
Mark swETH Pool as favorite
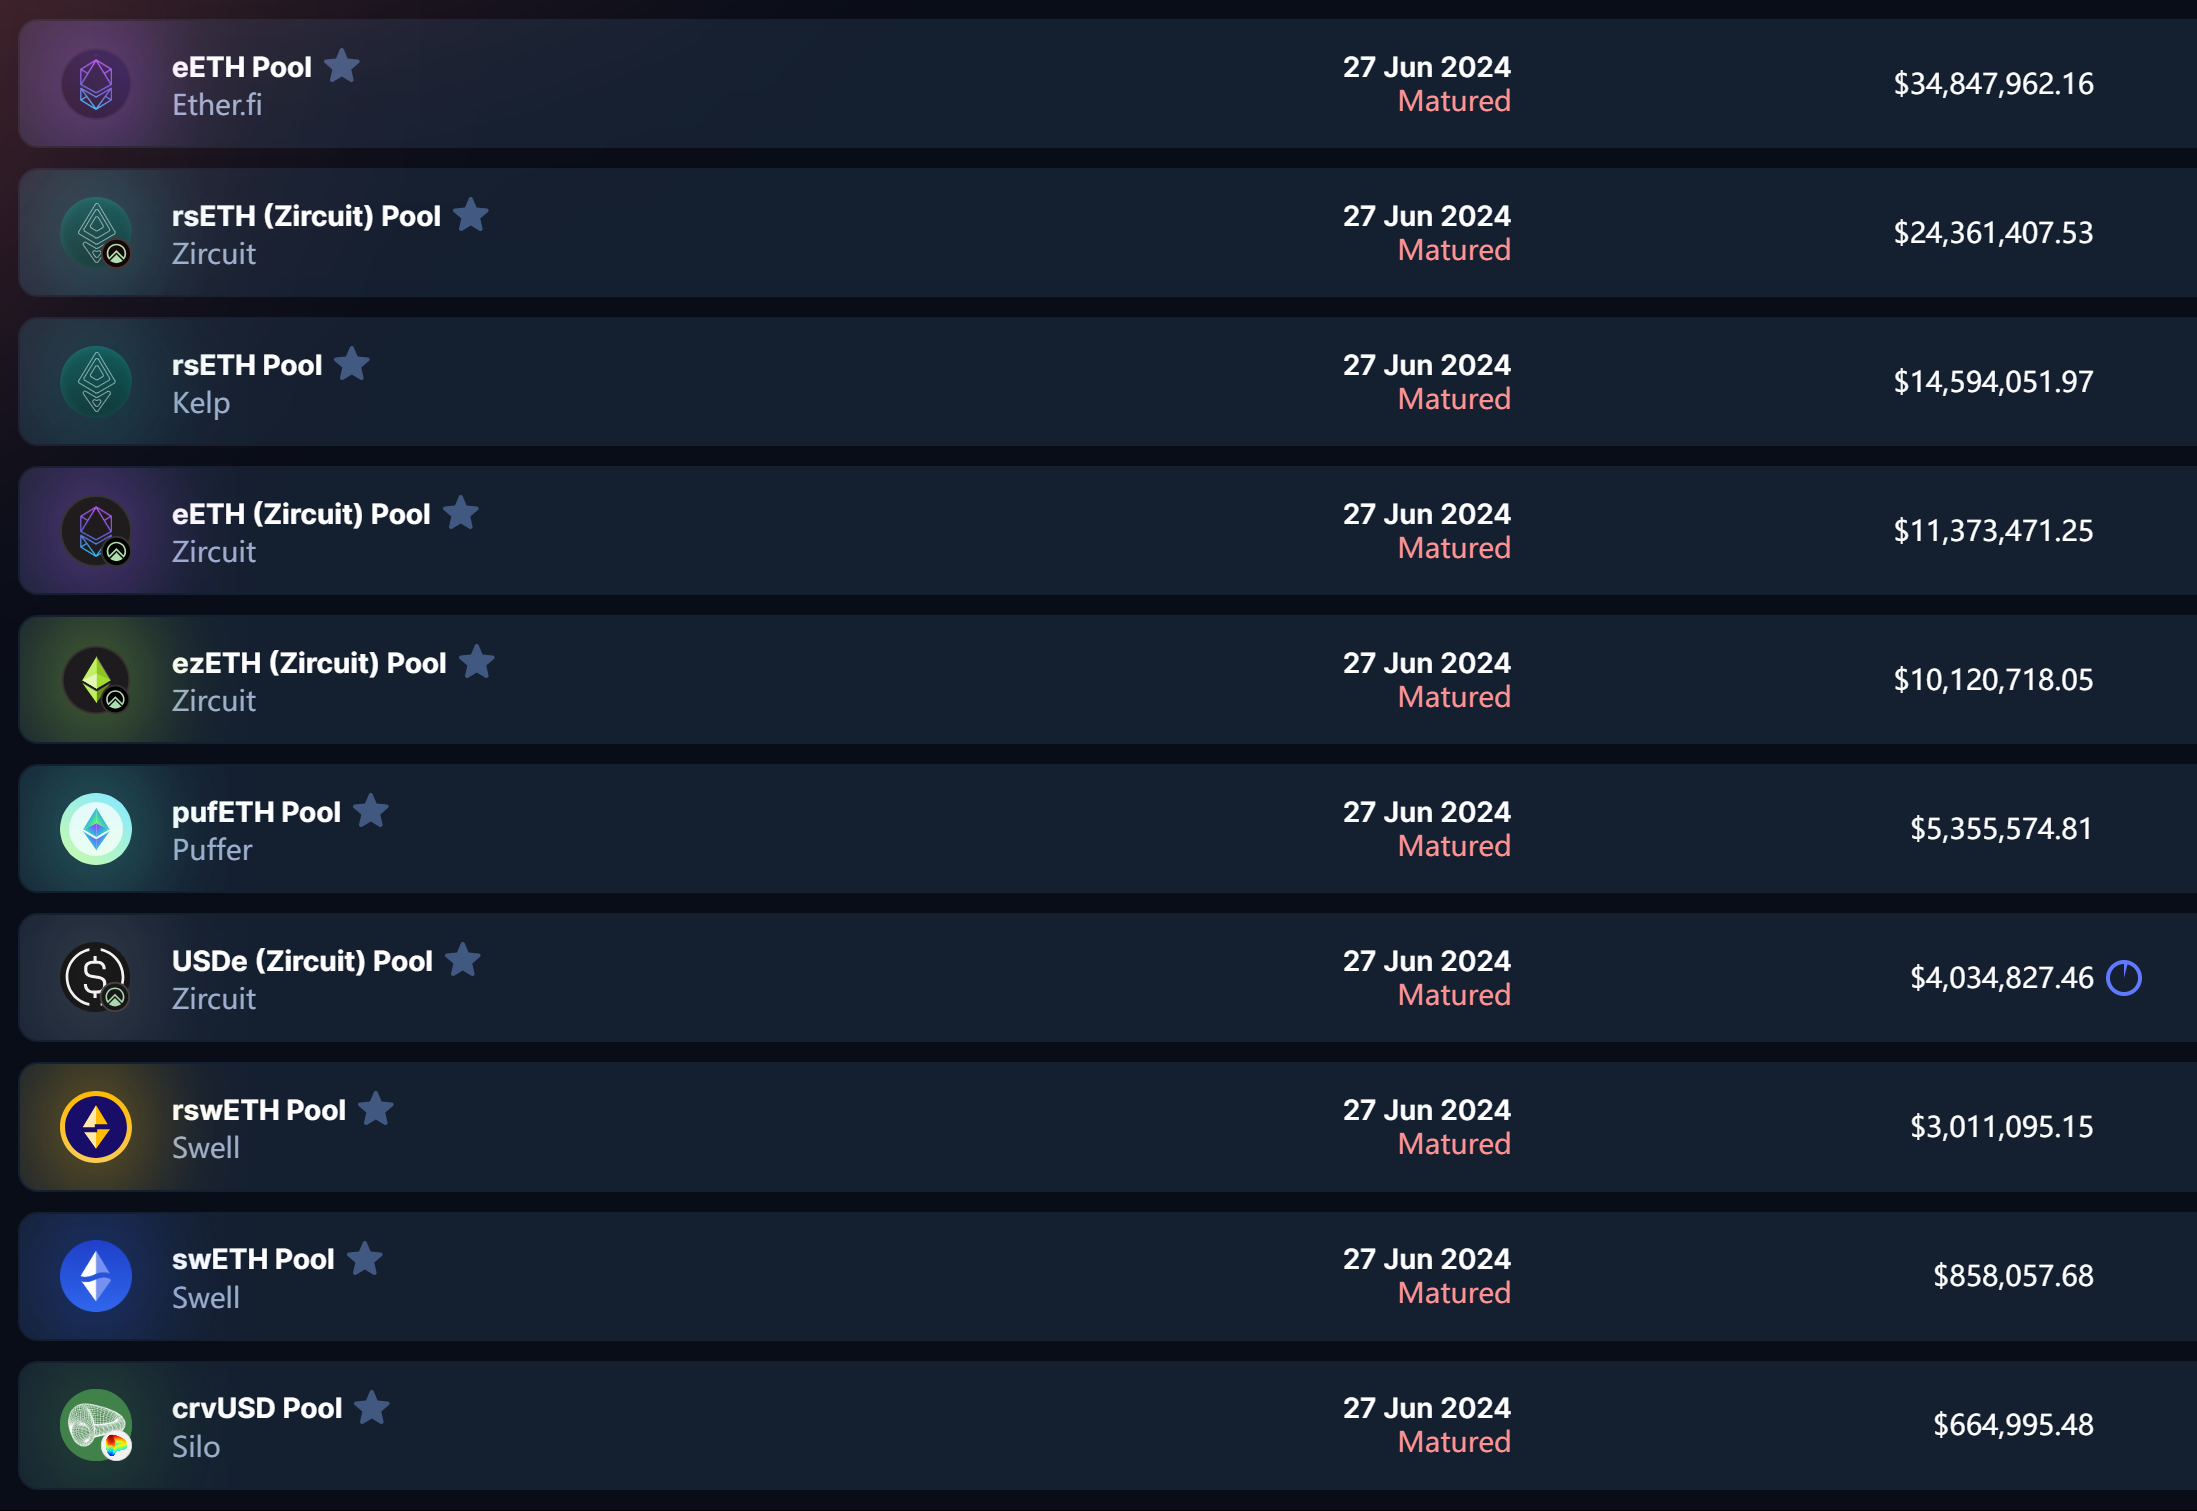click(365, 1258)
